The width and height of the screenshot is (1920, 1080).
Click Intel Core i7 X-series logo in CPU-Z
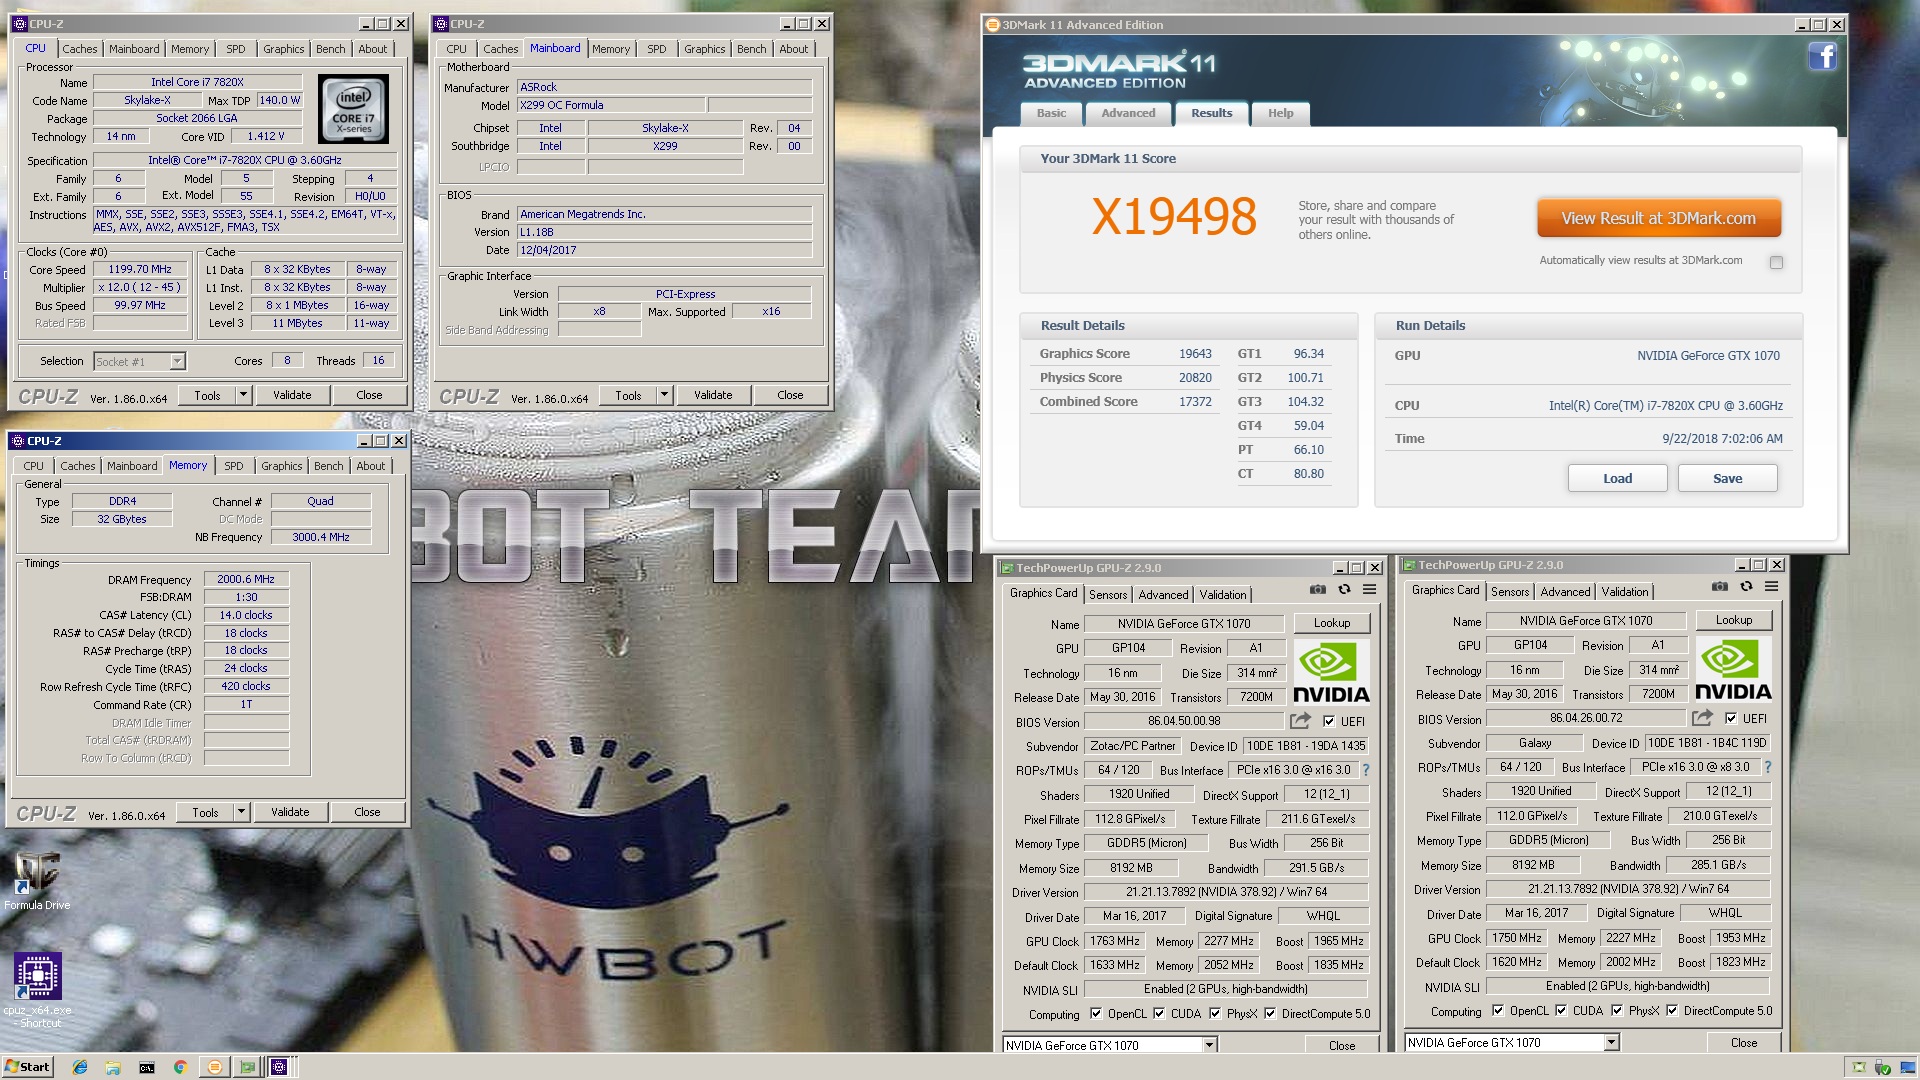point(353,109)
